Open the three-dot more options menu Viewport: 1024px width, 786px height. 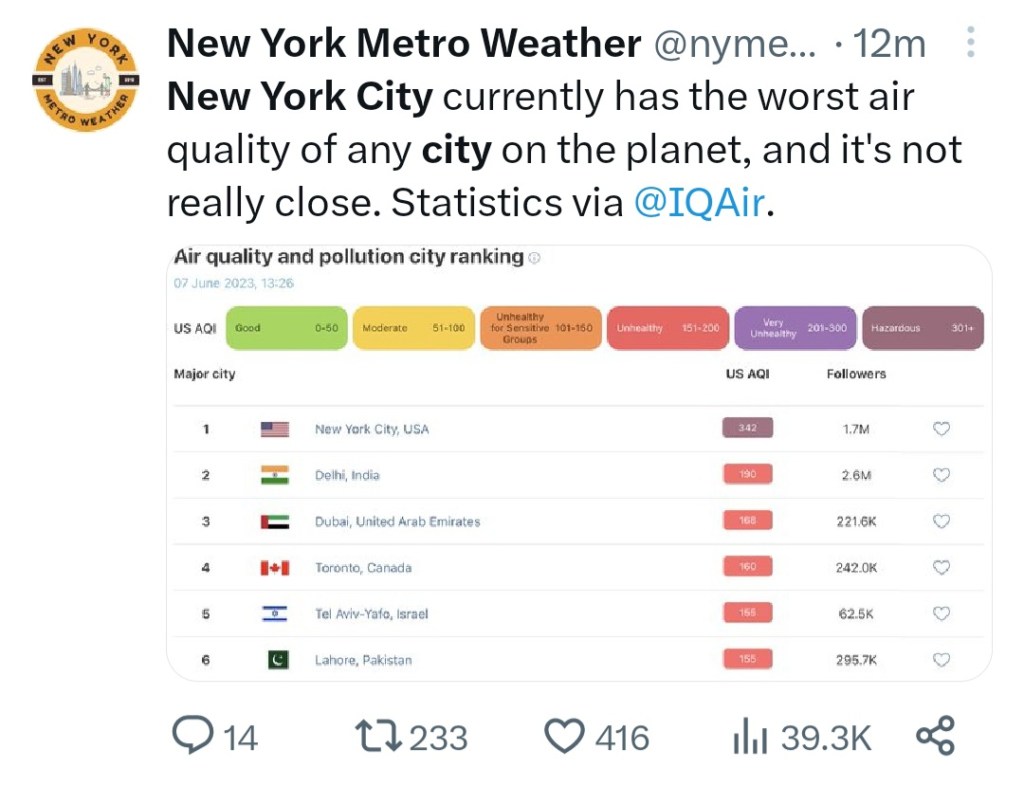(x=970, y=43)
